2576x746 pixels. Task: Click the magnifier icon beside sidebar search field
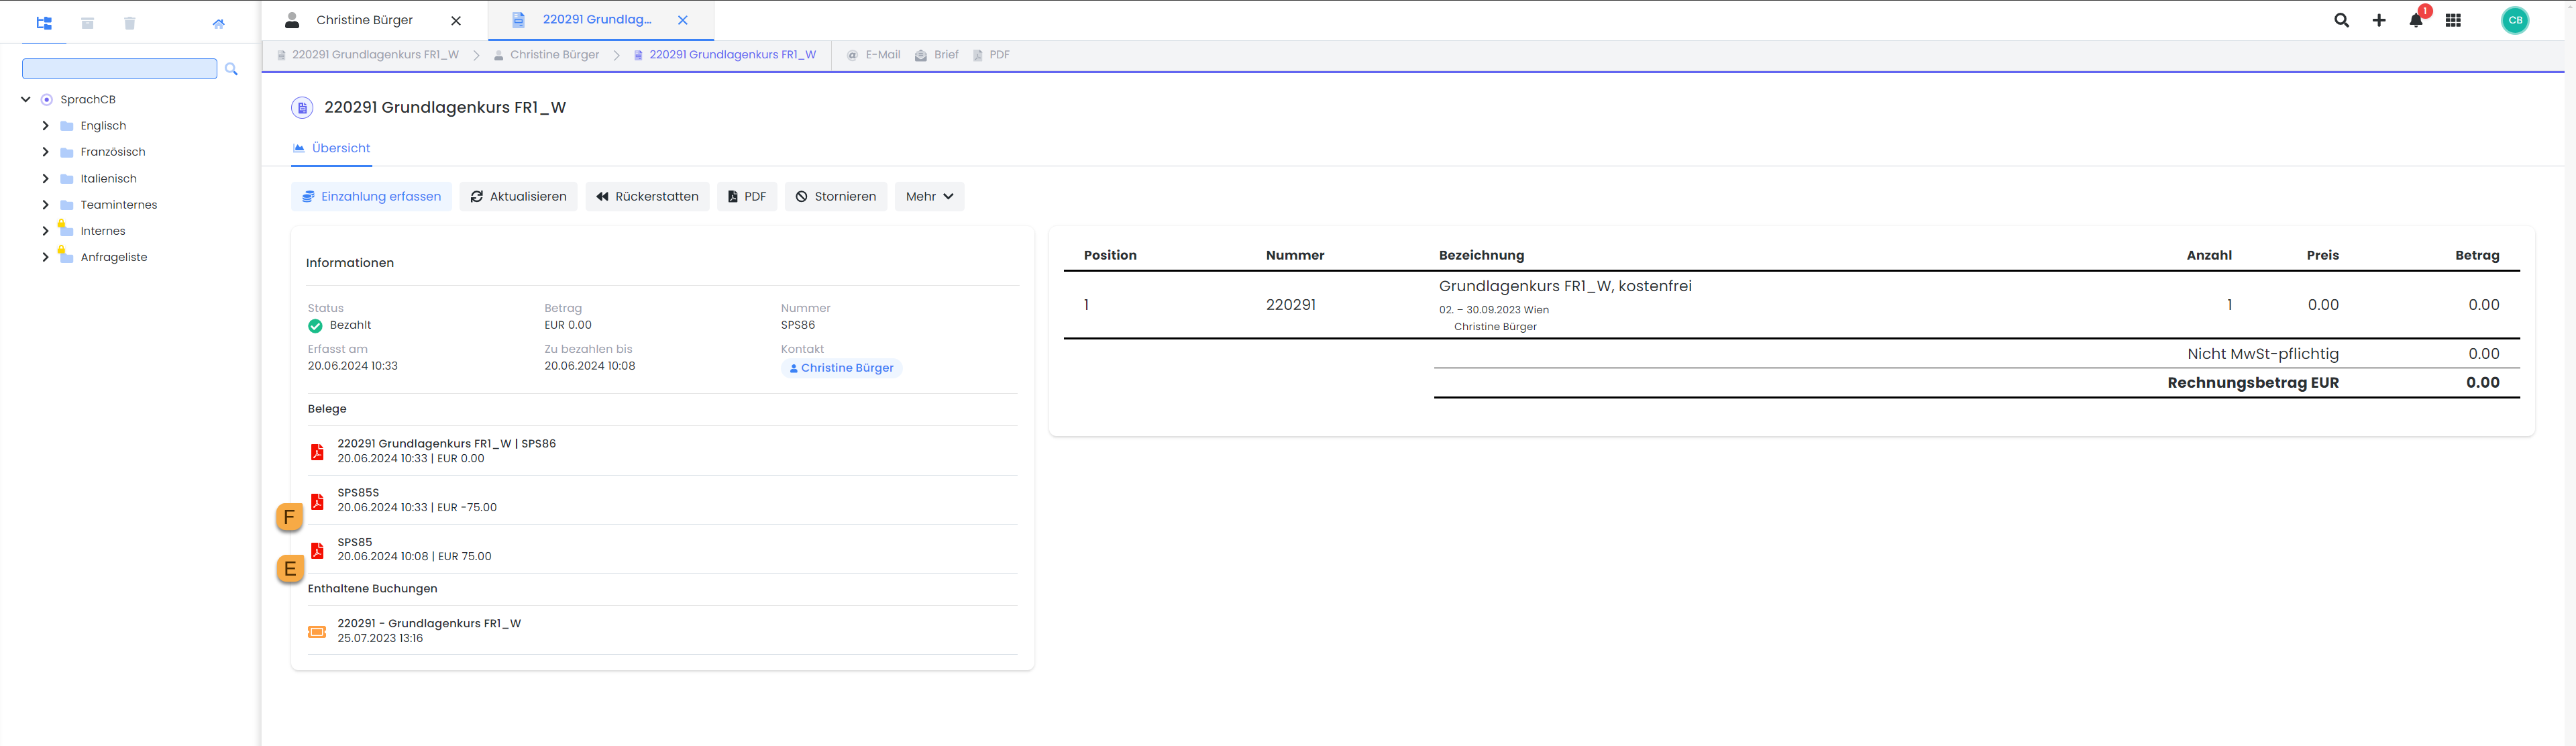point(231,69)
